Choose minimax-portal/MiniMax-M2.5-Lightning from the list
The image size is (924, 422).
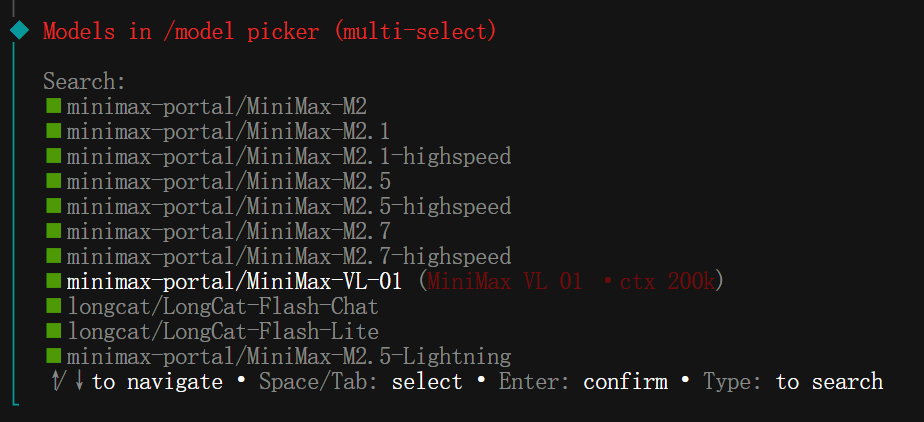click(x=289, y=356)
